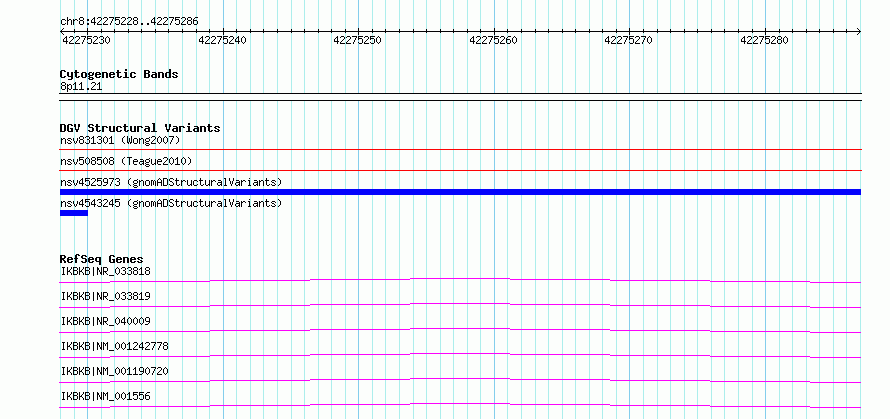Select variant nsv508508 (Teague2010) label
Image resolution: width=890 pixels, height=419 pixels.
pos(126,161)
